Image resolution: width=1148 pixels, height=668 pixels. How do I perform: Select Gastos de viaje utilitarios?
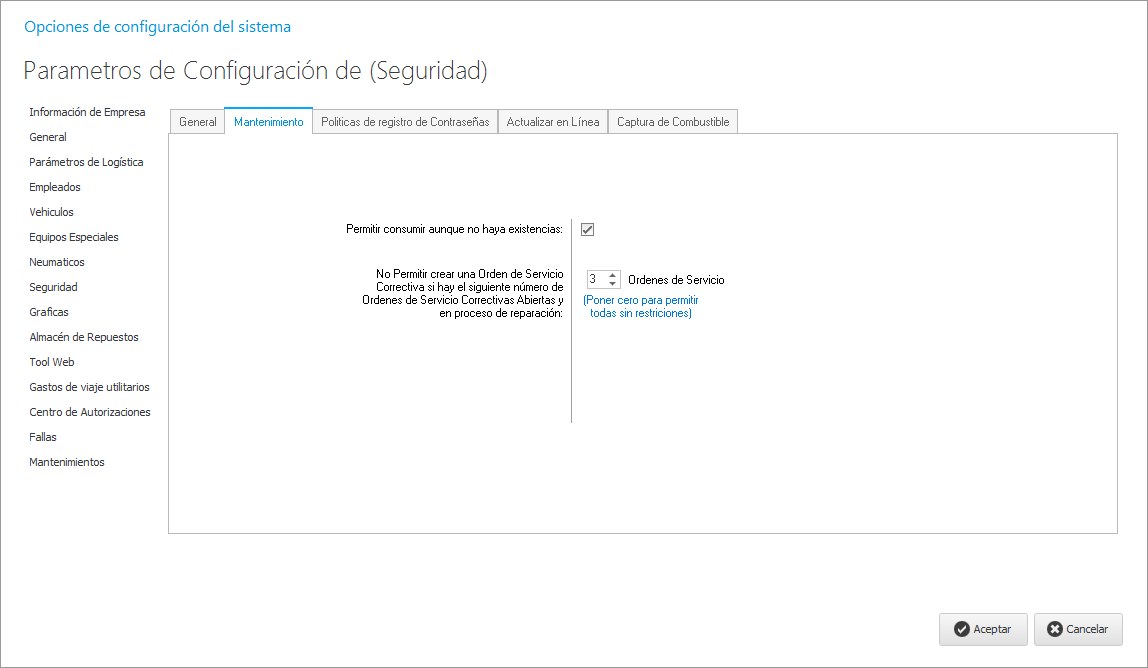[89, 387]
